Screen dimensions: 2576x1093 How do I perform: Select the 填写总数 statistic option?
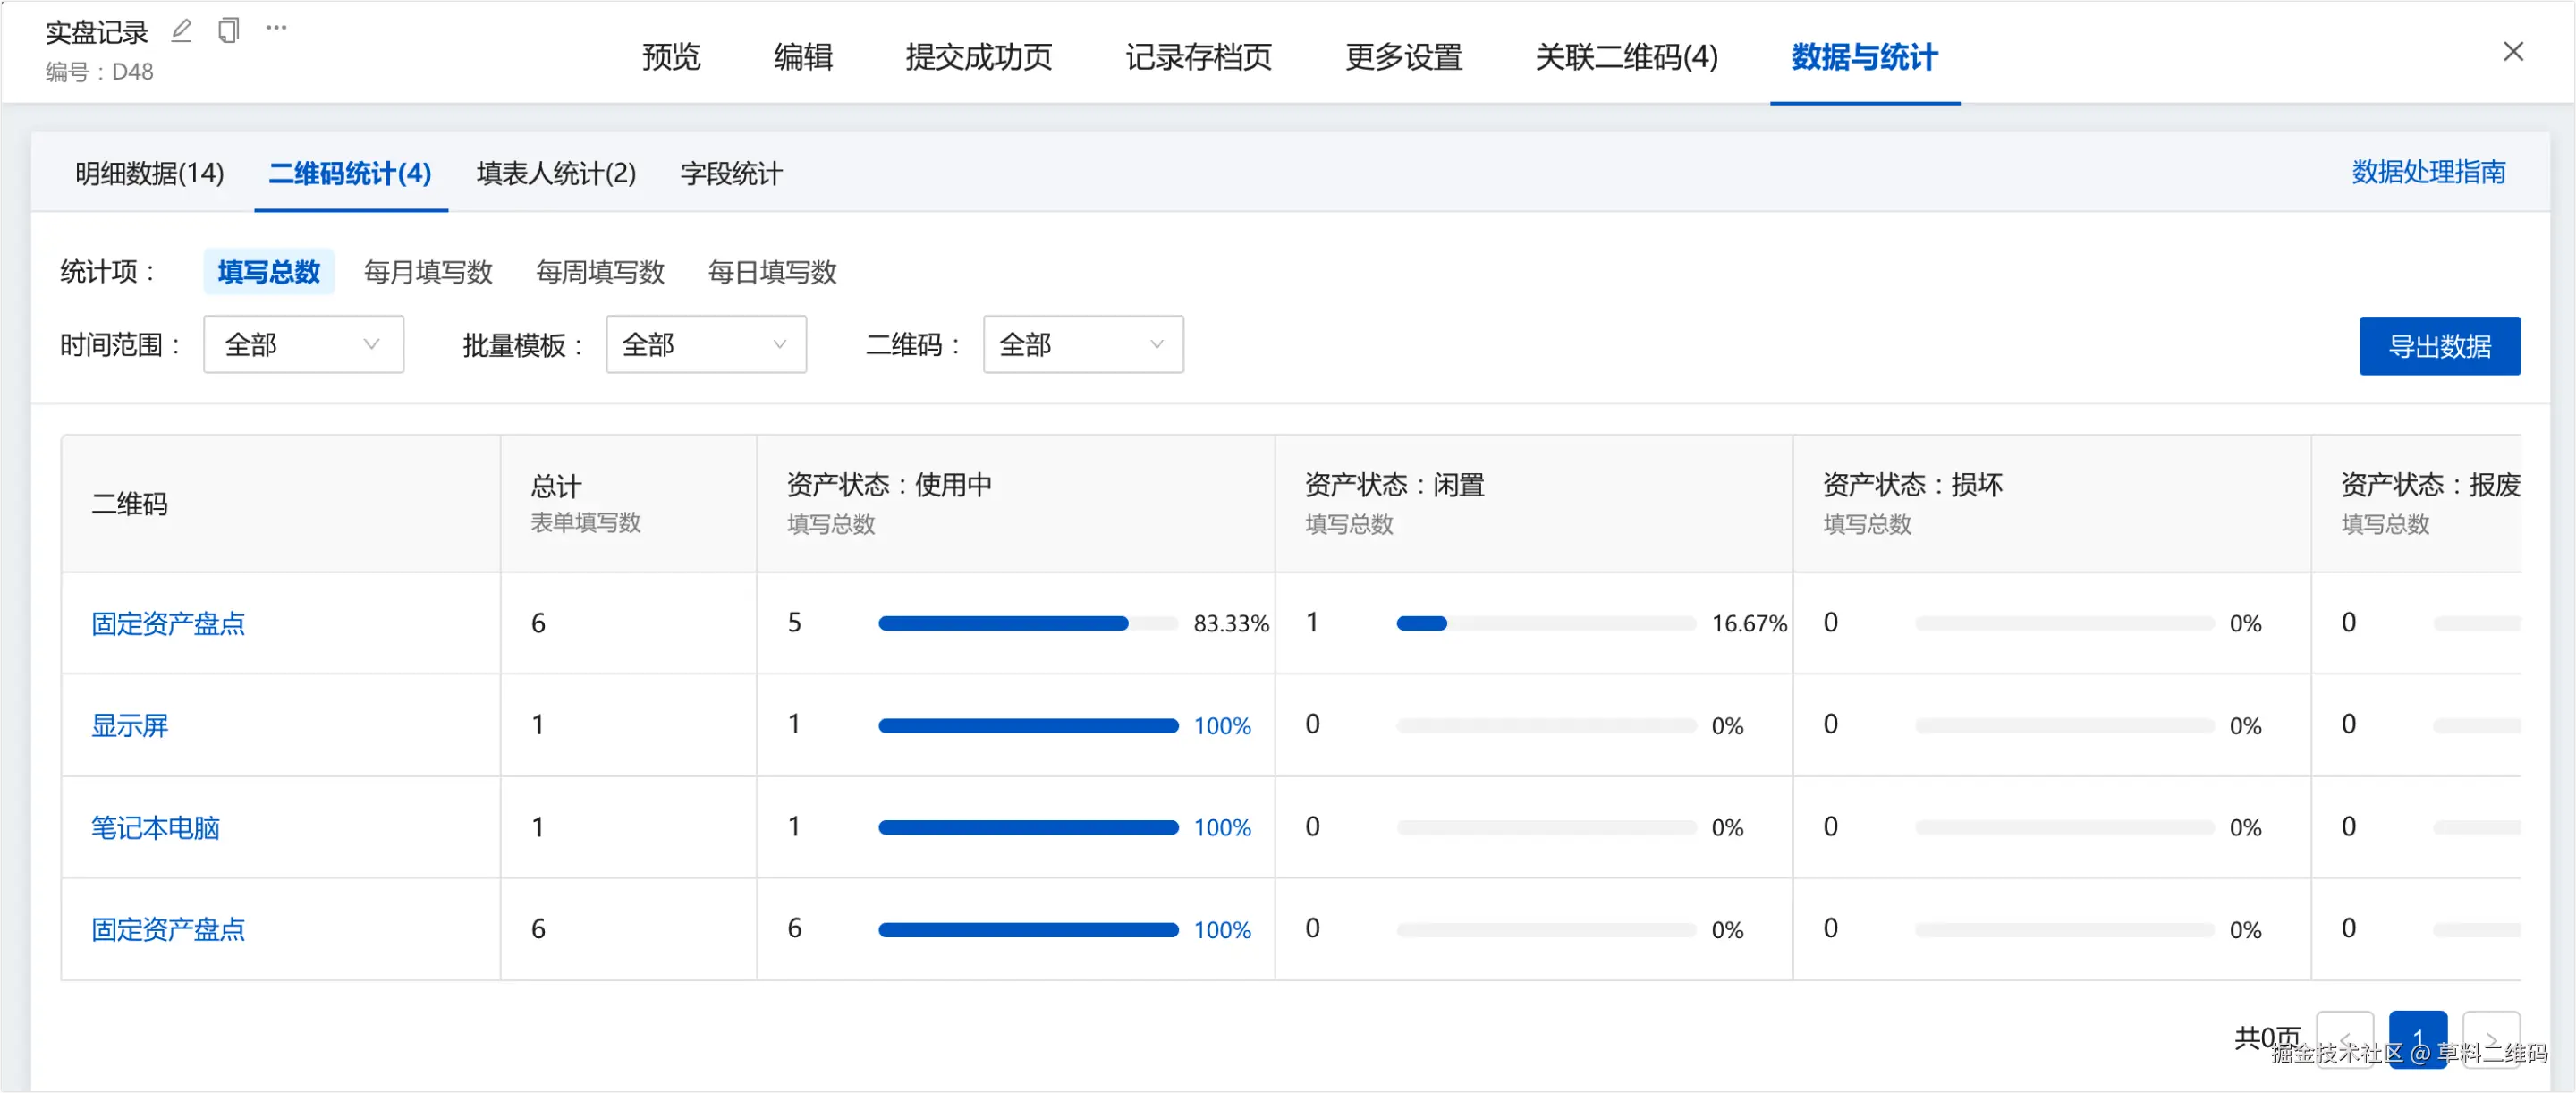(268, 272)
